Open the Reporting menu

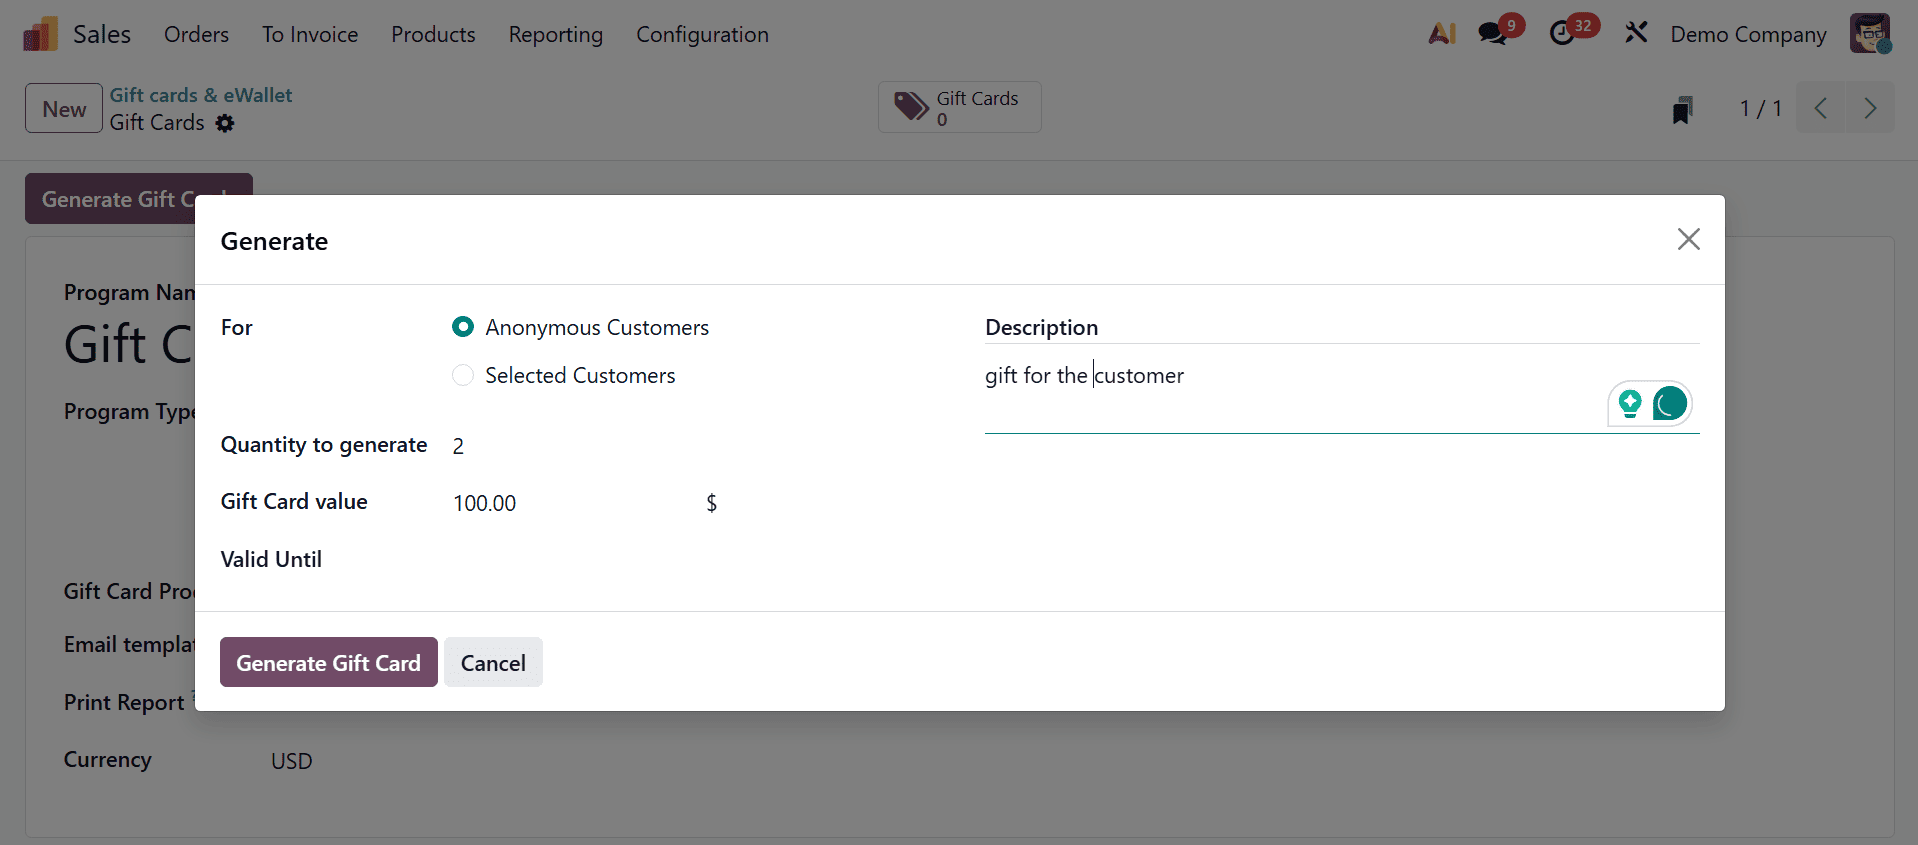pos(555,35)
